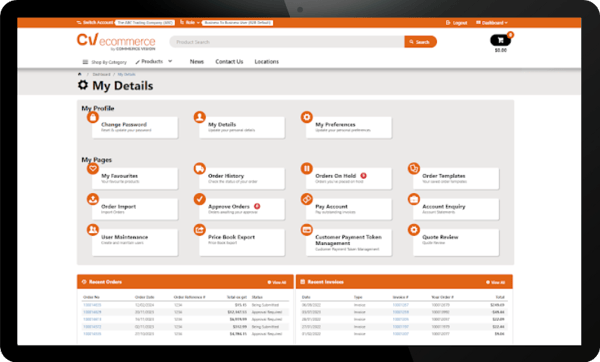Open the Dashboard dropdown in top bar
Screen dimensions: 600x362
(x=492, y=23)
